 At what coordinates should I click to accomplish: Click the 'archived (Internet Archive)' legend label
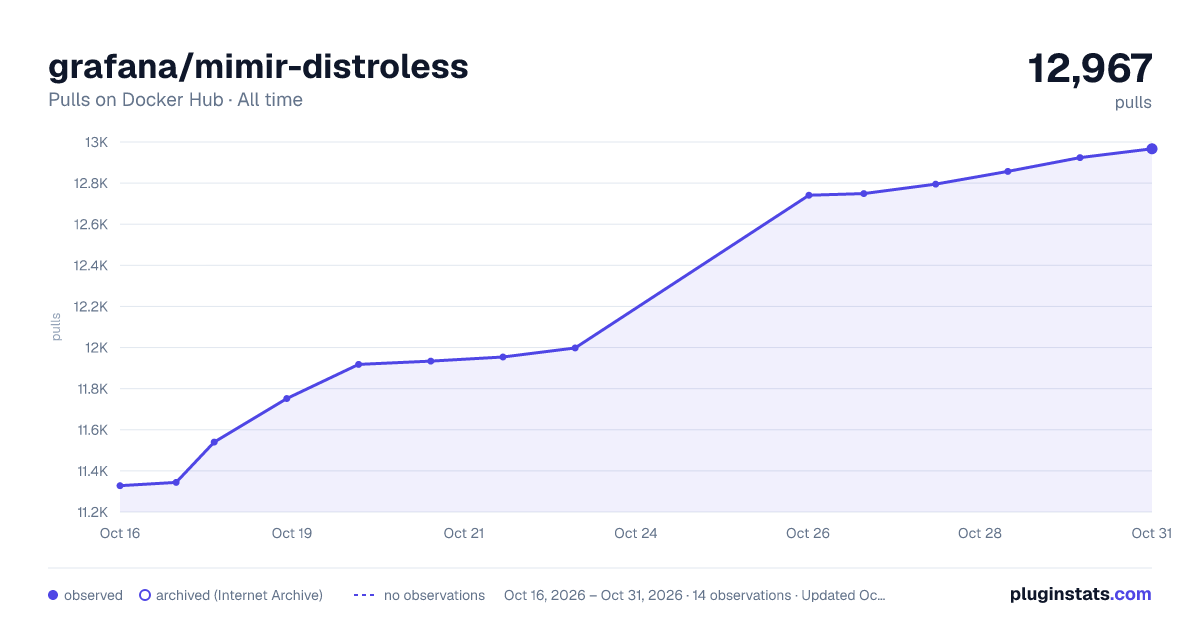pyautogui.click(x=239, y=595)
